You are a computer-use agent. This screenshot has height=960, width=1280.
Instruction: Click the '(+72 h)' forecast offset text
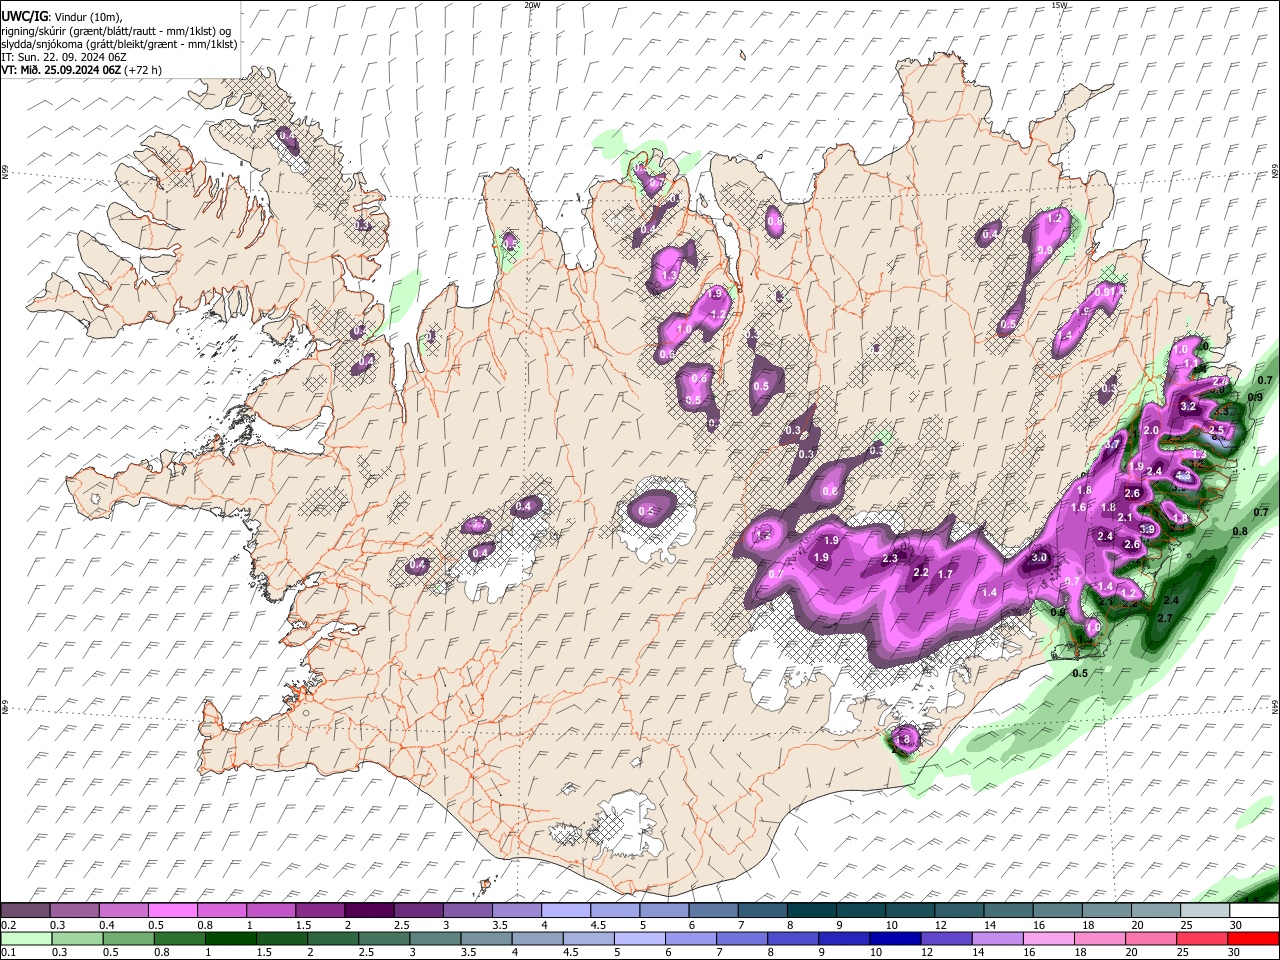(143, 70)
